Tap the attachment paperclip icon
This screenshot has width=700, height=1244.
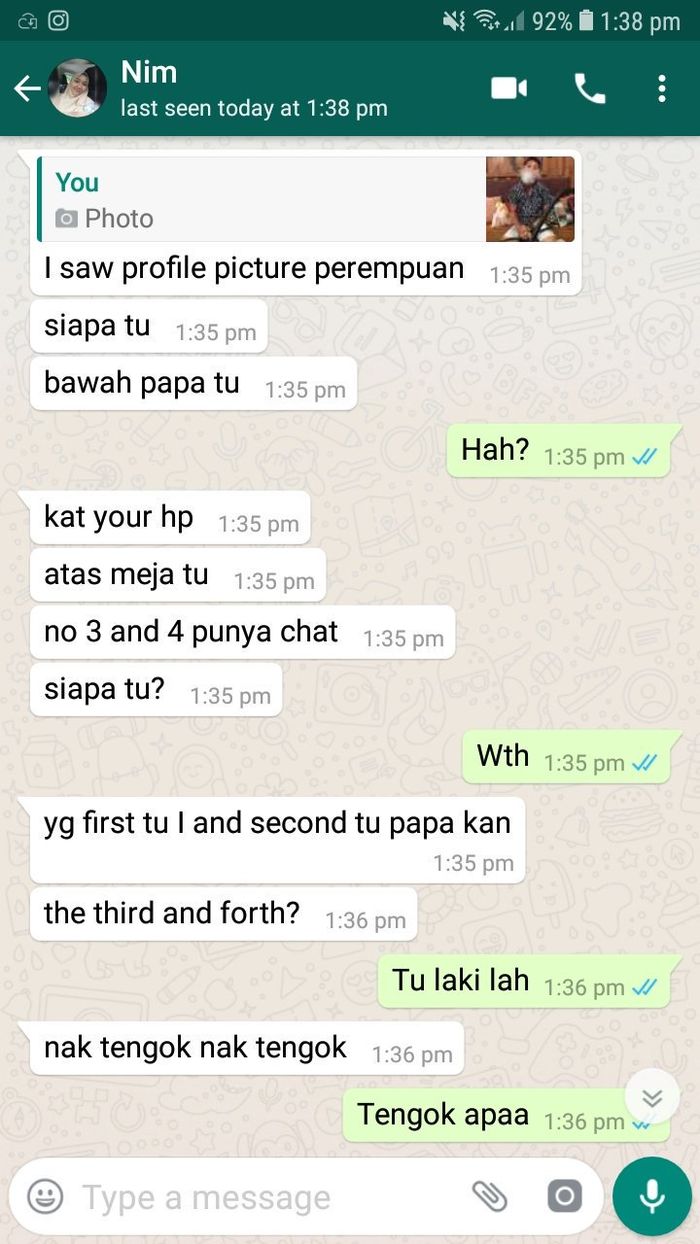point(489,1196)
